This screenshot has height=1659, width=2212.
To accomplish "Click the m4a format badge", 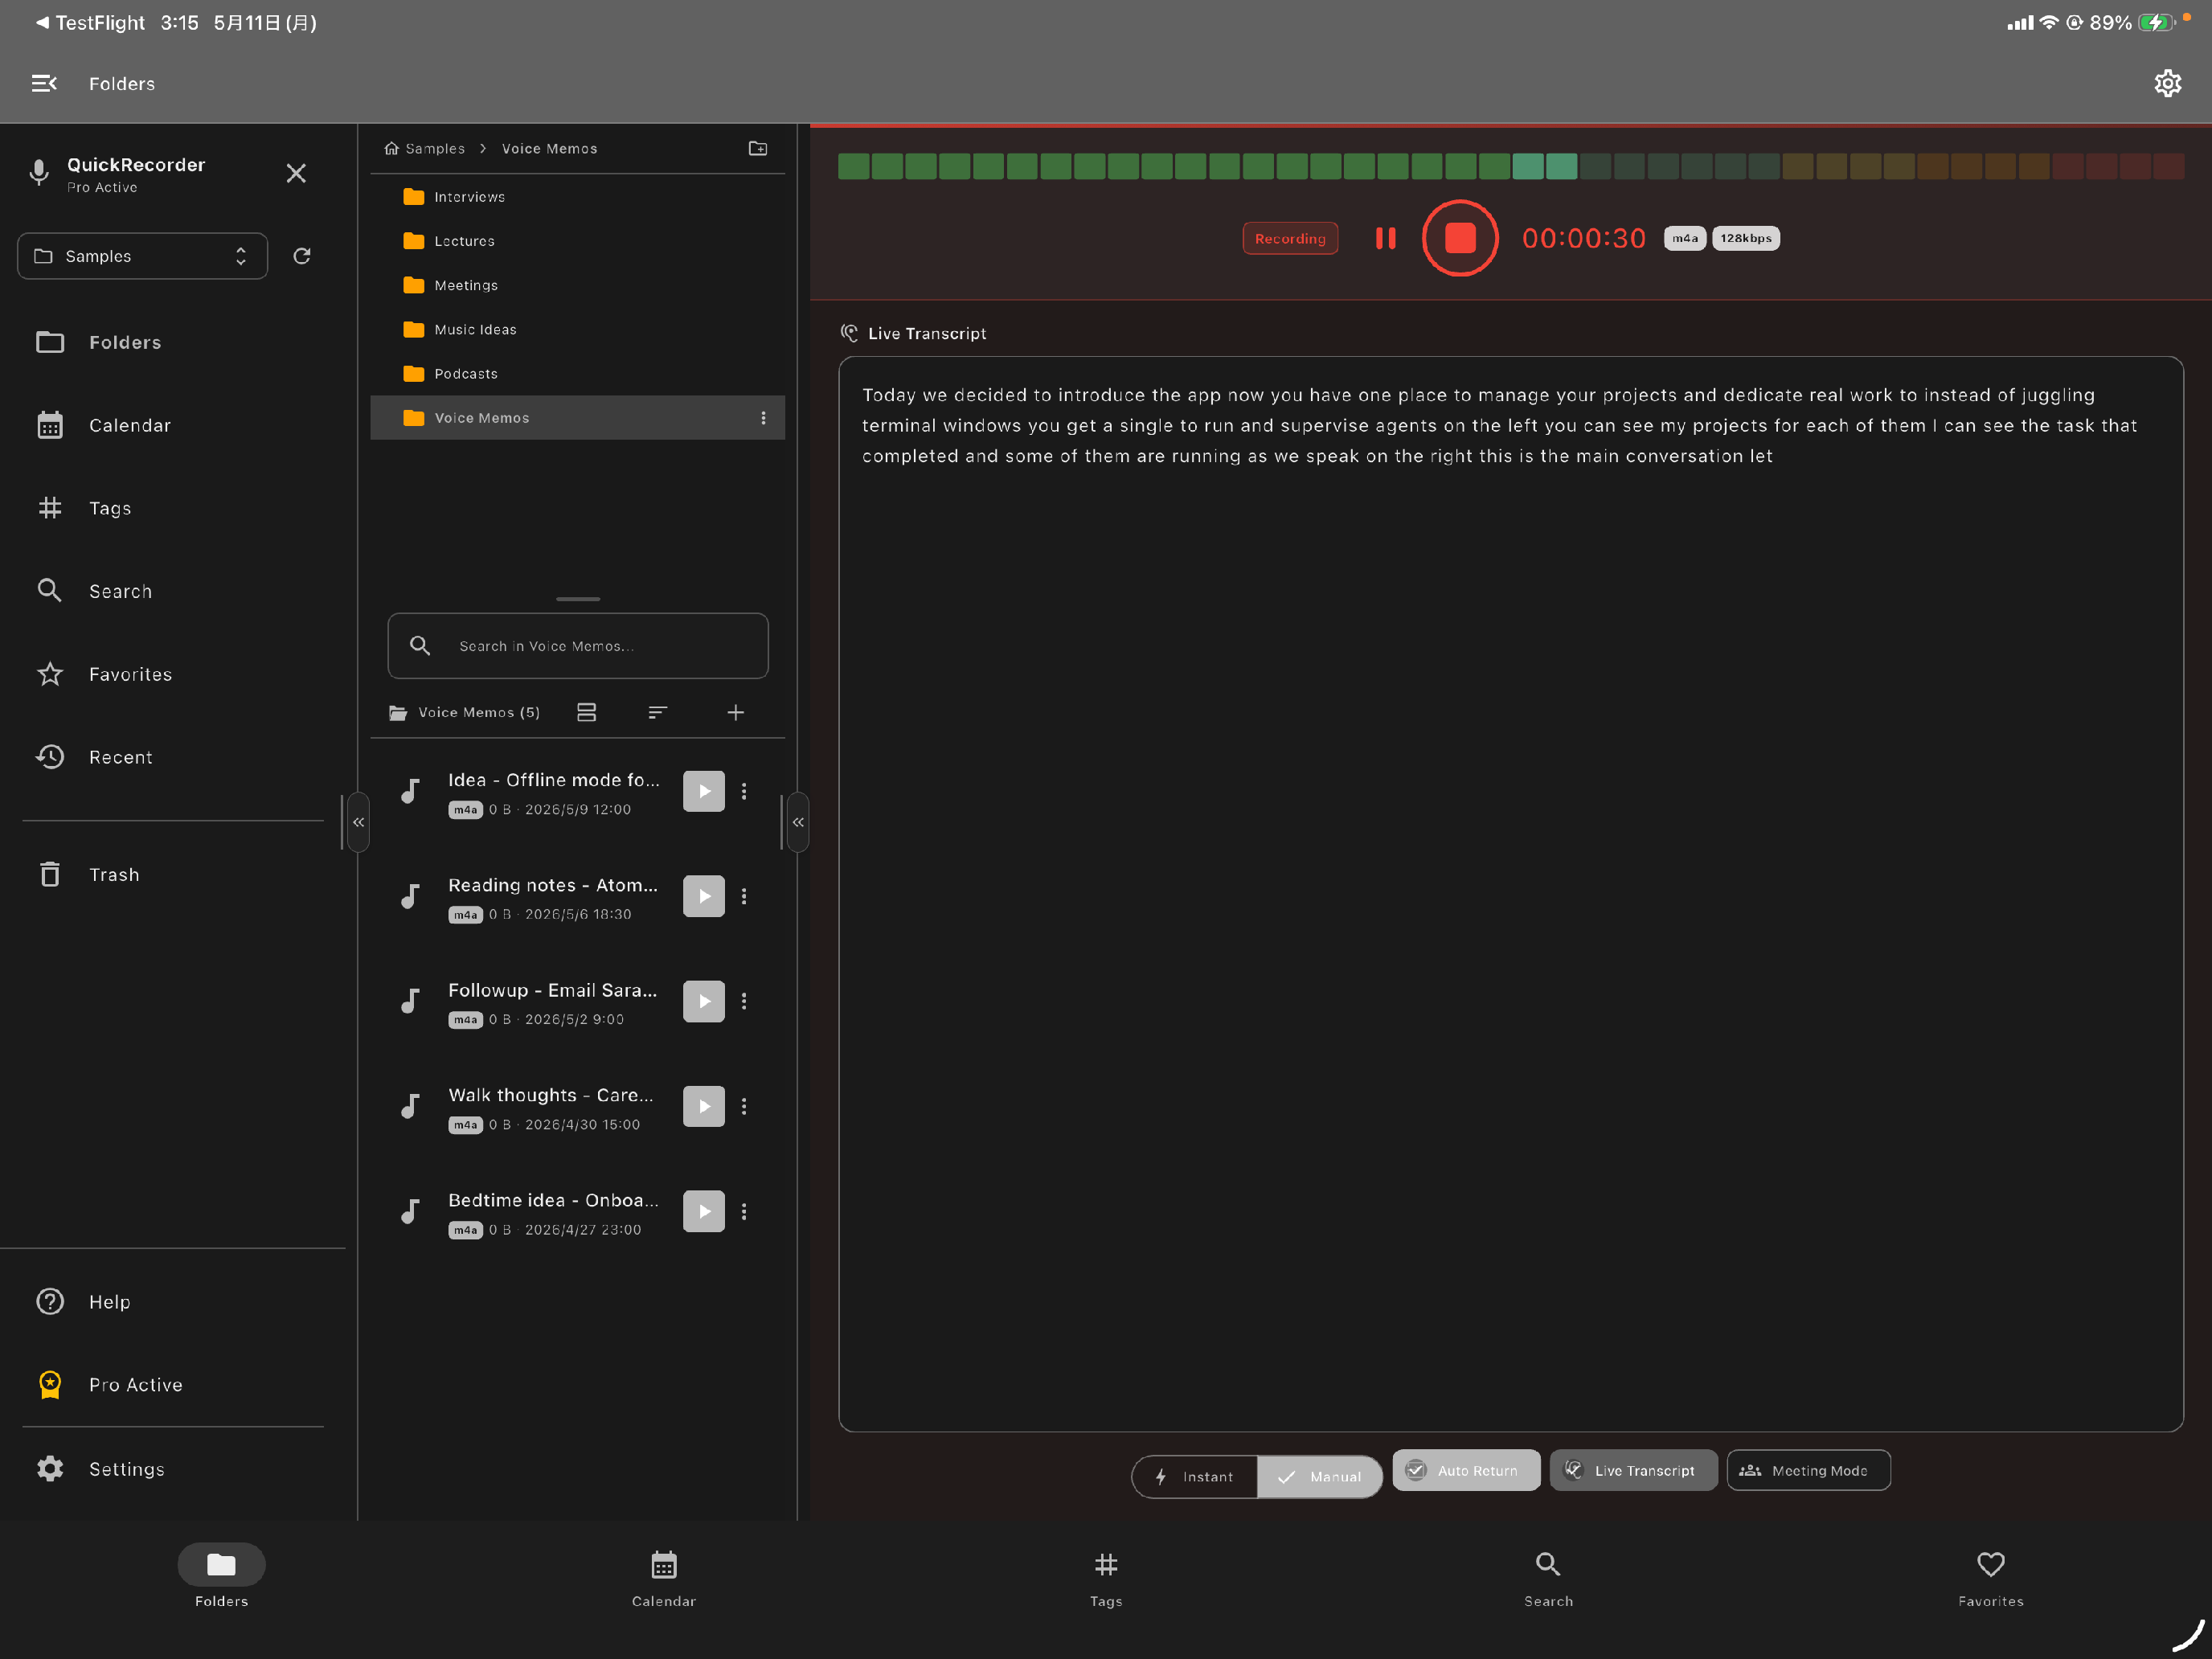I will tap(1685, 238).
